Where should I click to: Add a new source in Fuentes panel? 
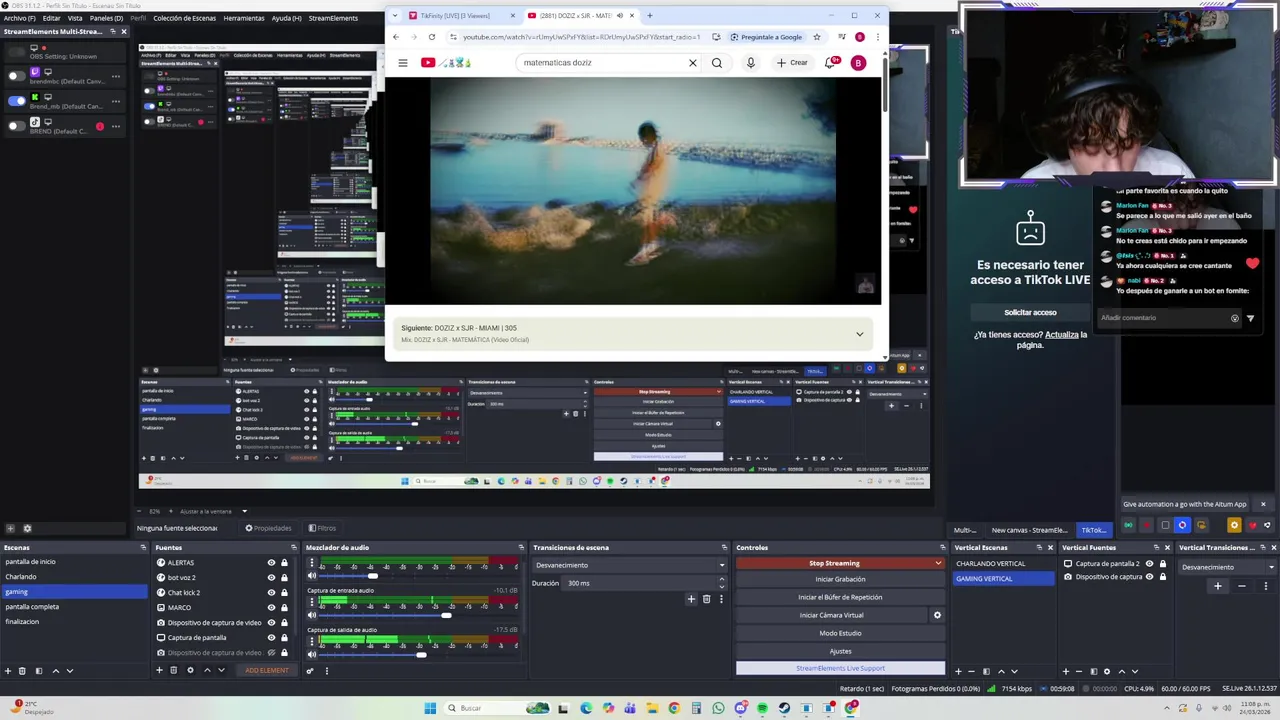pos(159,670)
